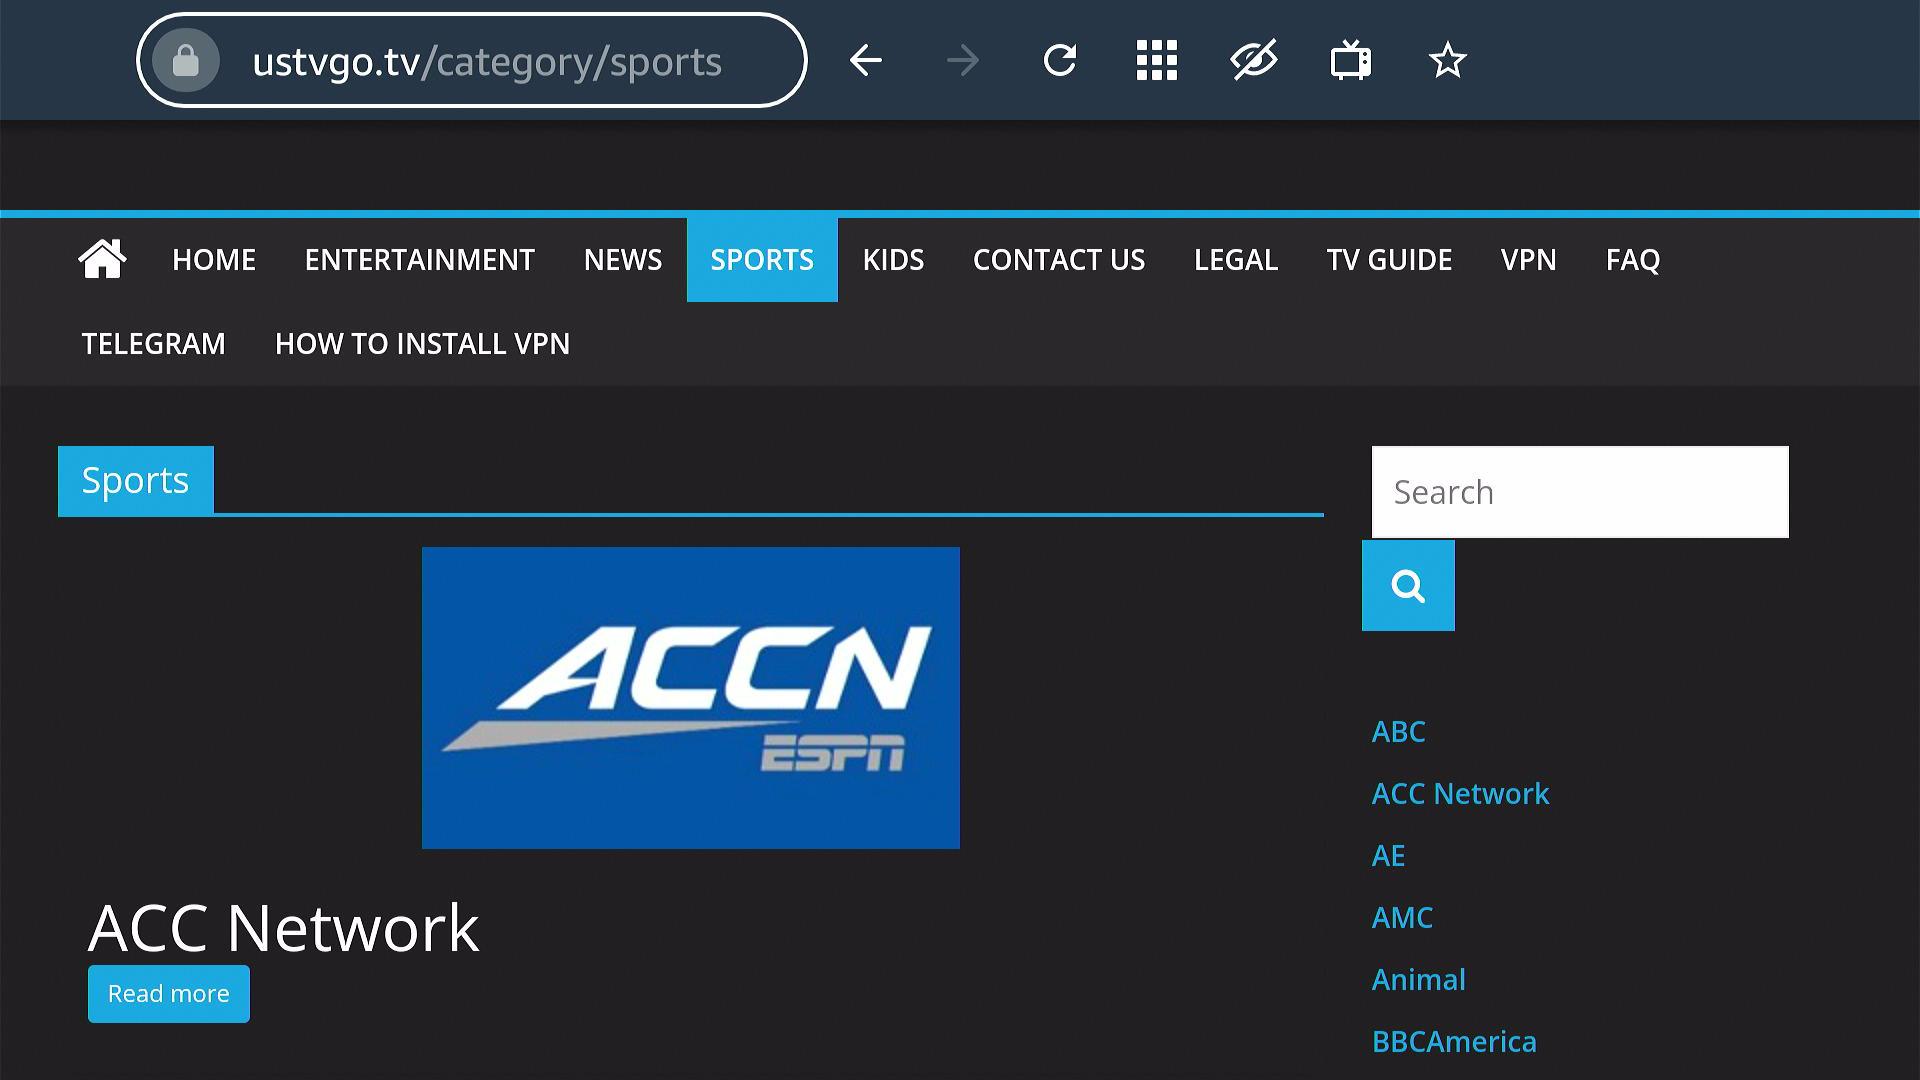Open ACC Network in sidebar list
Image resolution: width=1920 pixels, height=1080 pixels.
1460,794
